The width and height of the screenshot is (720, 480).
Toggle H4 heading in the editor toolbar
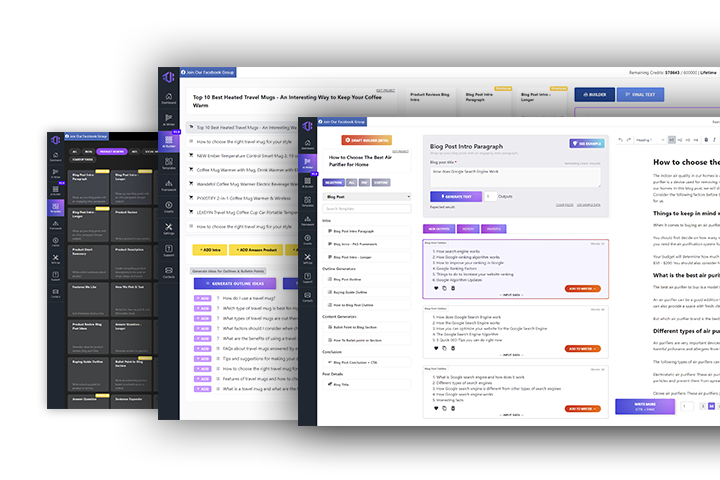696,140
